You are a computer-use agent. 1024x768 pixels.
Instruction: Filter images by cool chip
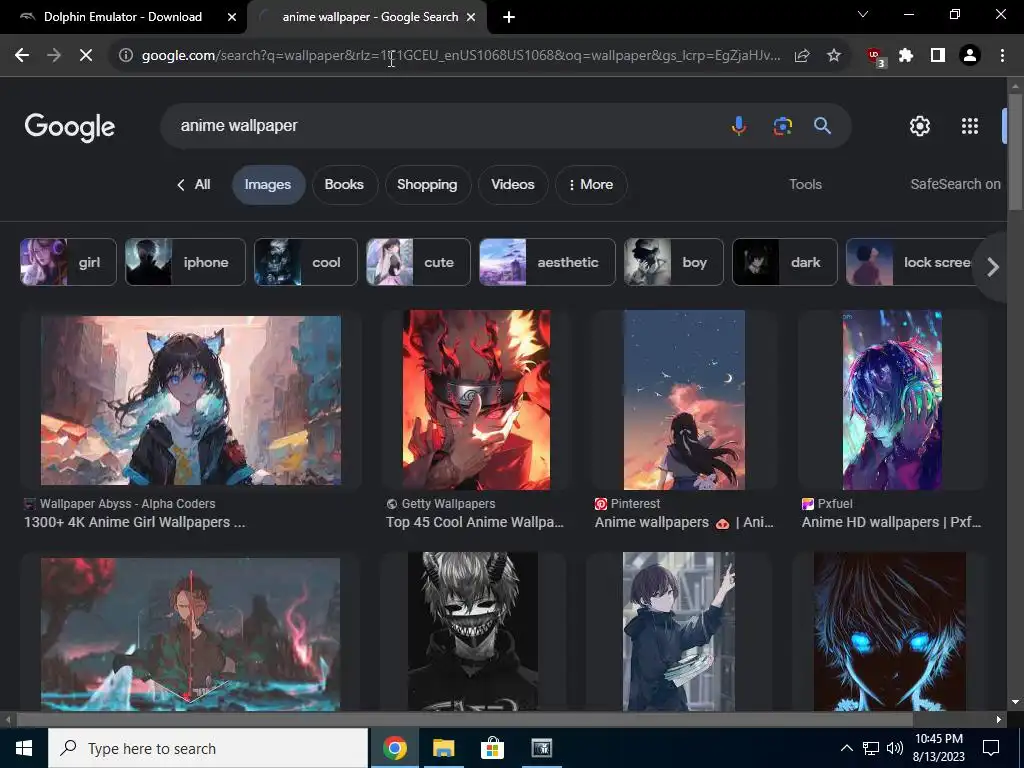click(306, 263)
